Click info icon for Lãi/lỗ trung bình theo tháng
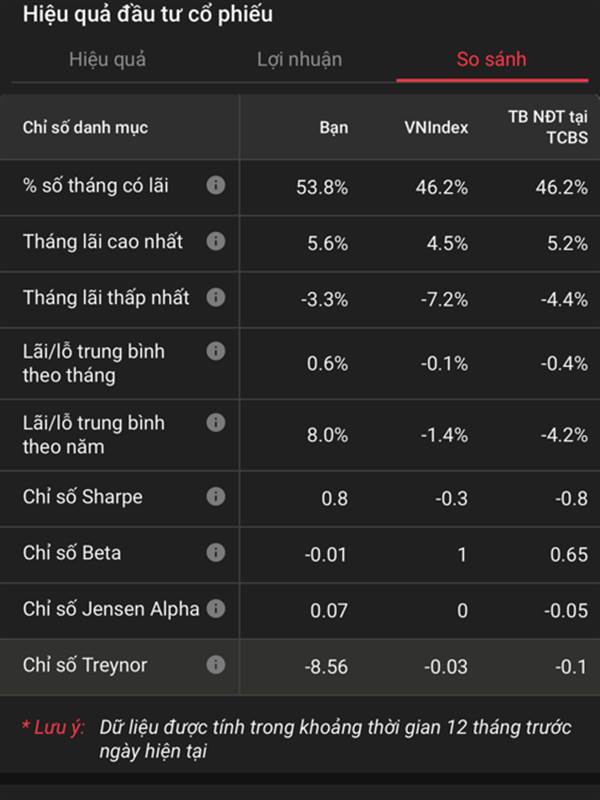 216,351
